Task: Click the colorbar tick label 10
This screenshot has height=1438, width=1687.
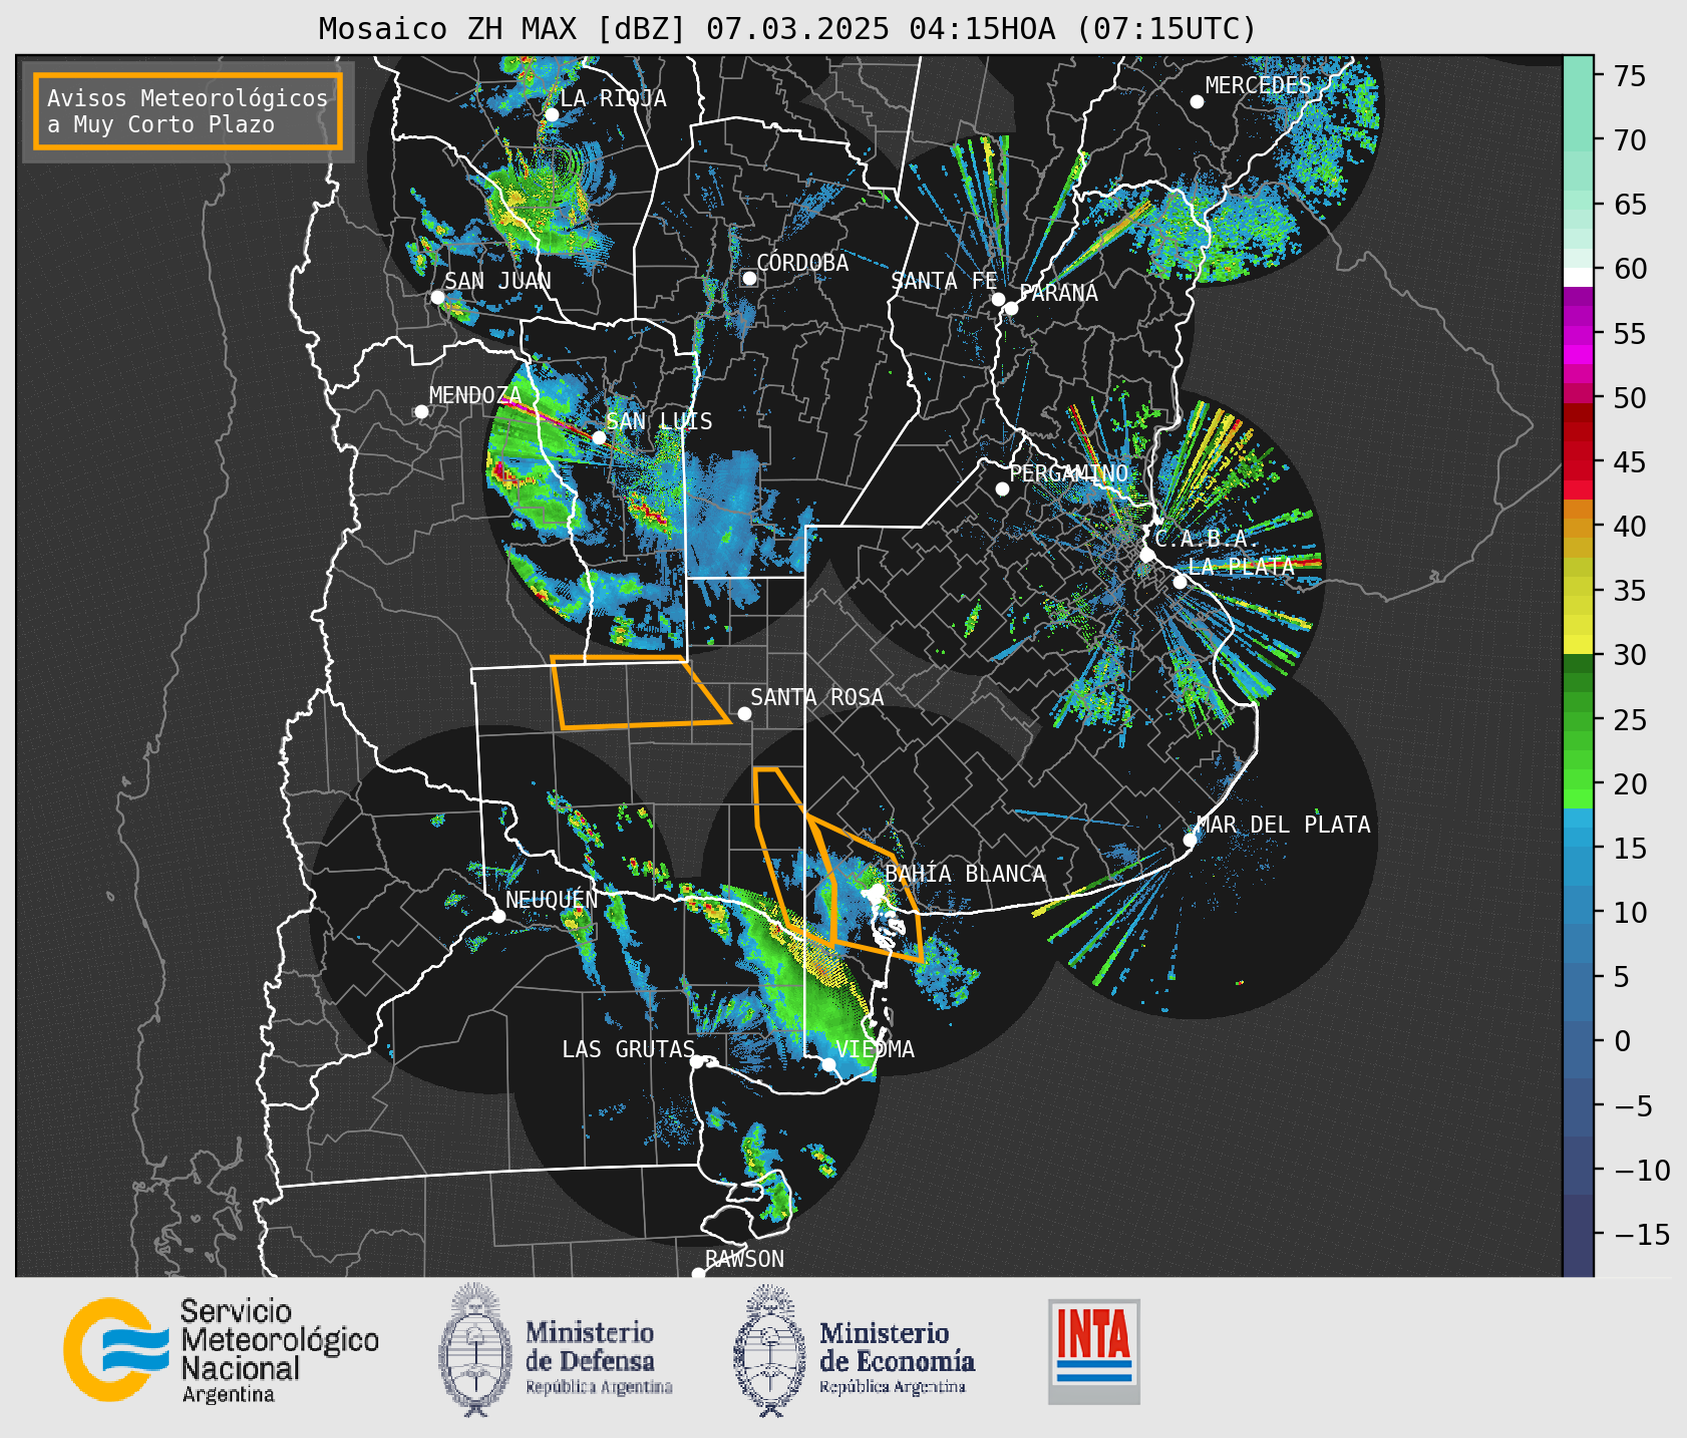Action: [1630, 912]
